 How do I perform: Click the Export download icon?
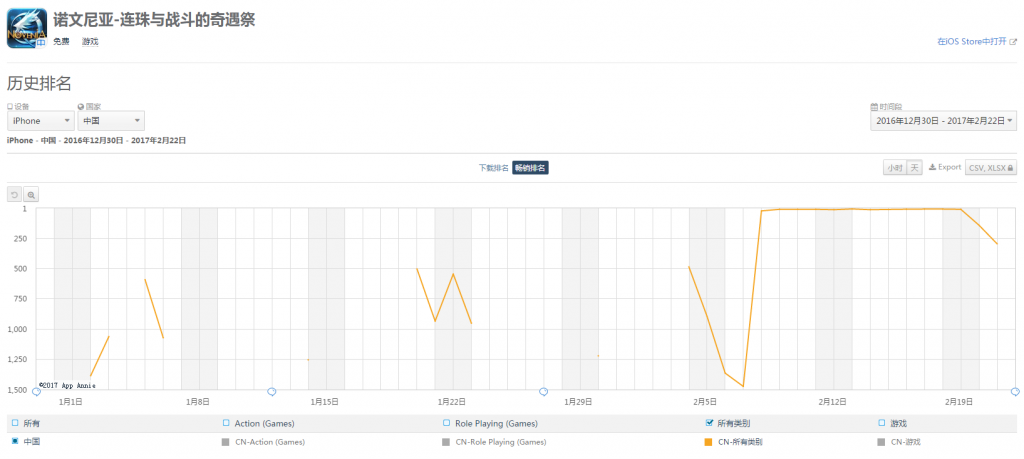(933, 167)
